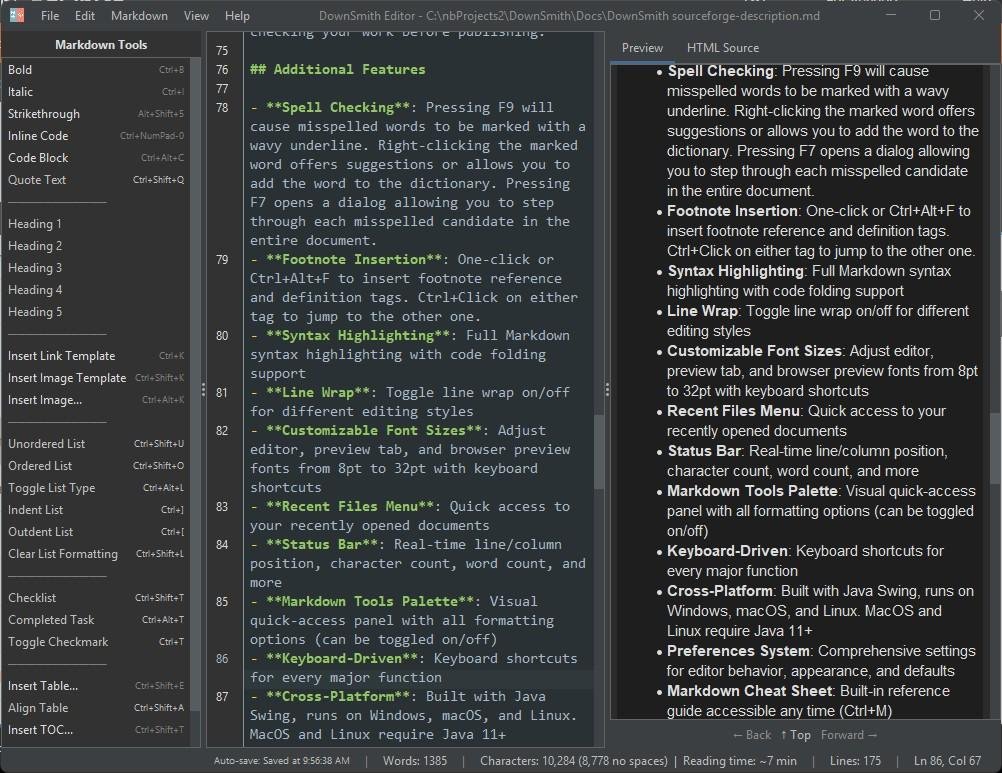Click Align Table
This screenshot has height=773, width=1002.
click(x=96, y=708)
